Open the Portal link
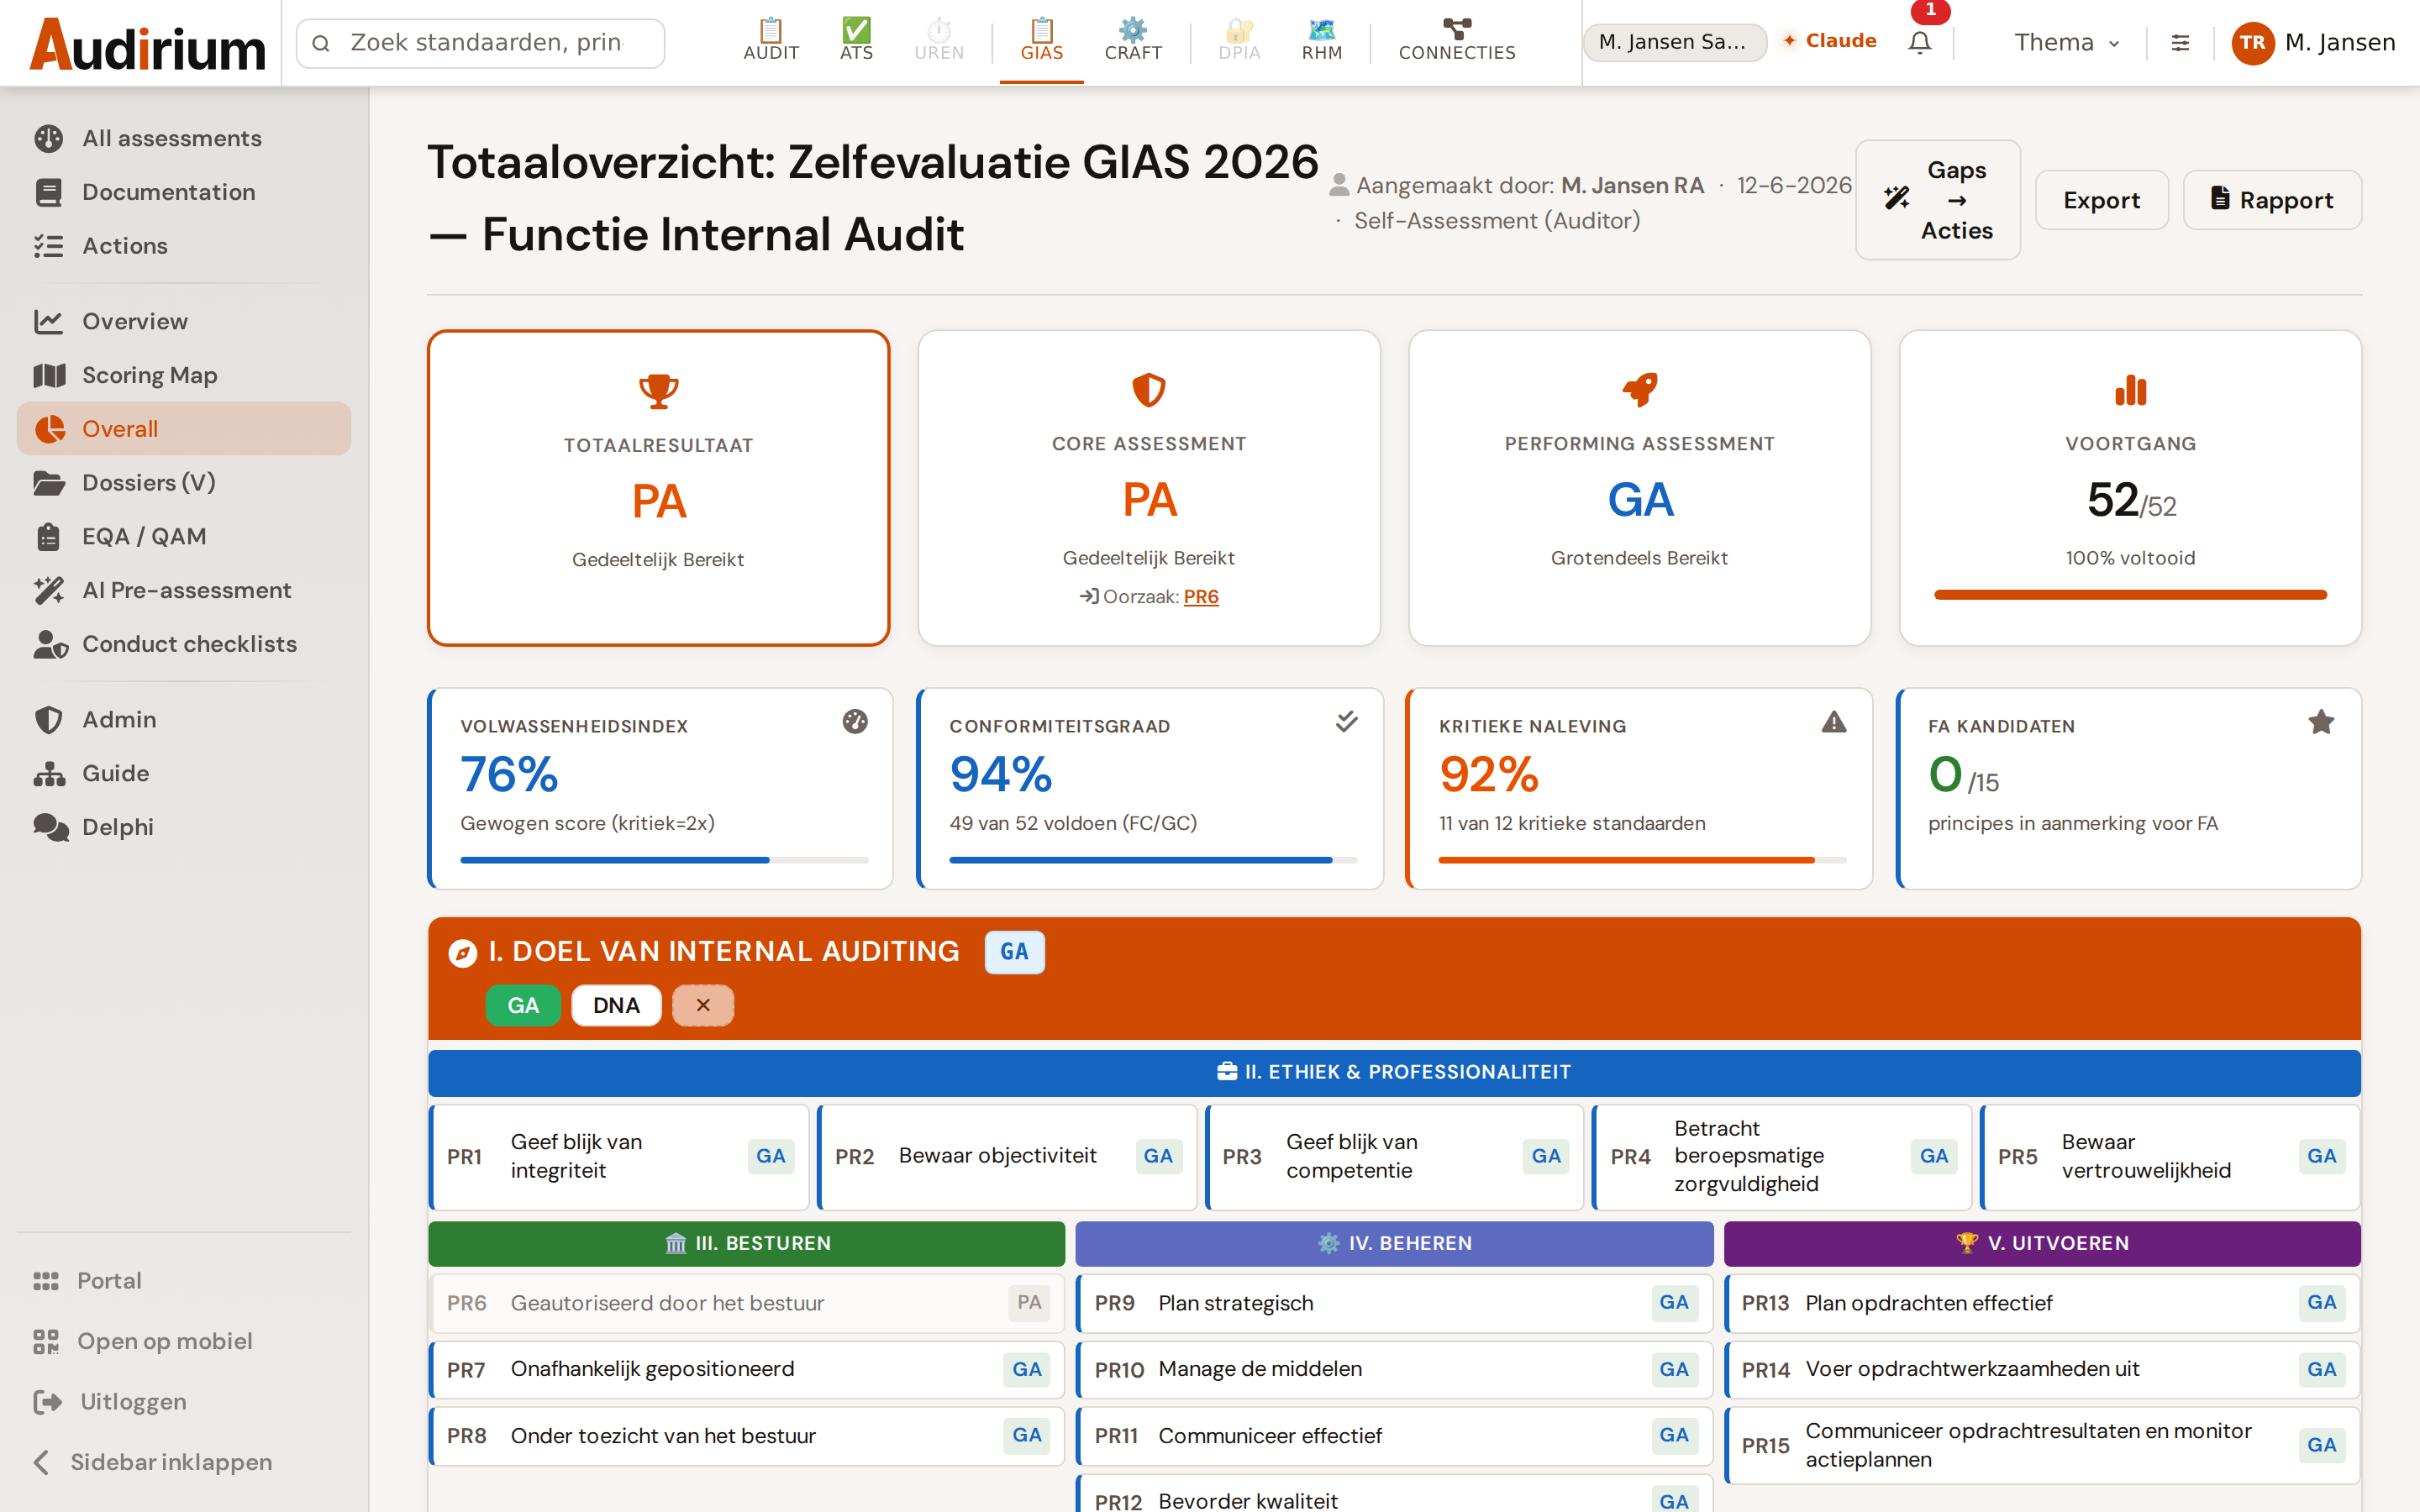Viewport: 2420px width, 1512px height. pos(184,1281)
